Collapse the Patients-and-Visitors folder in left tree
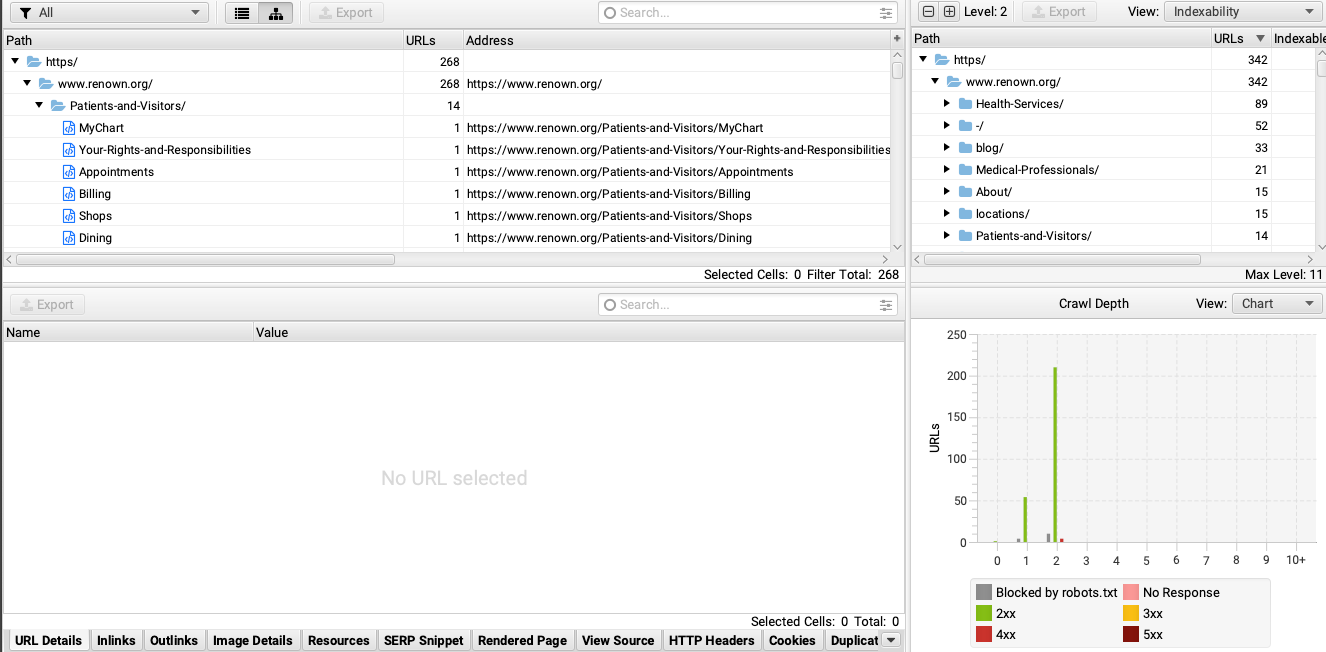 click(x=40, y=106)
